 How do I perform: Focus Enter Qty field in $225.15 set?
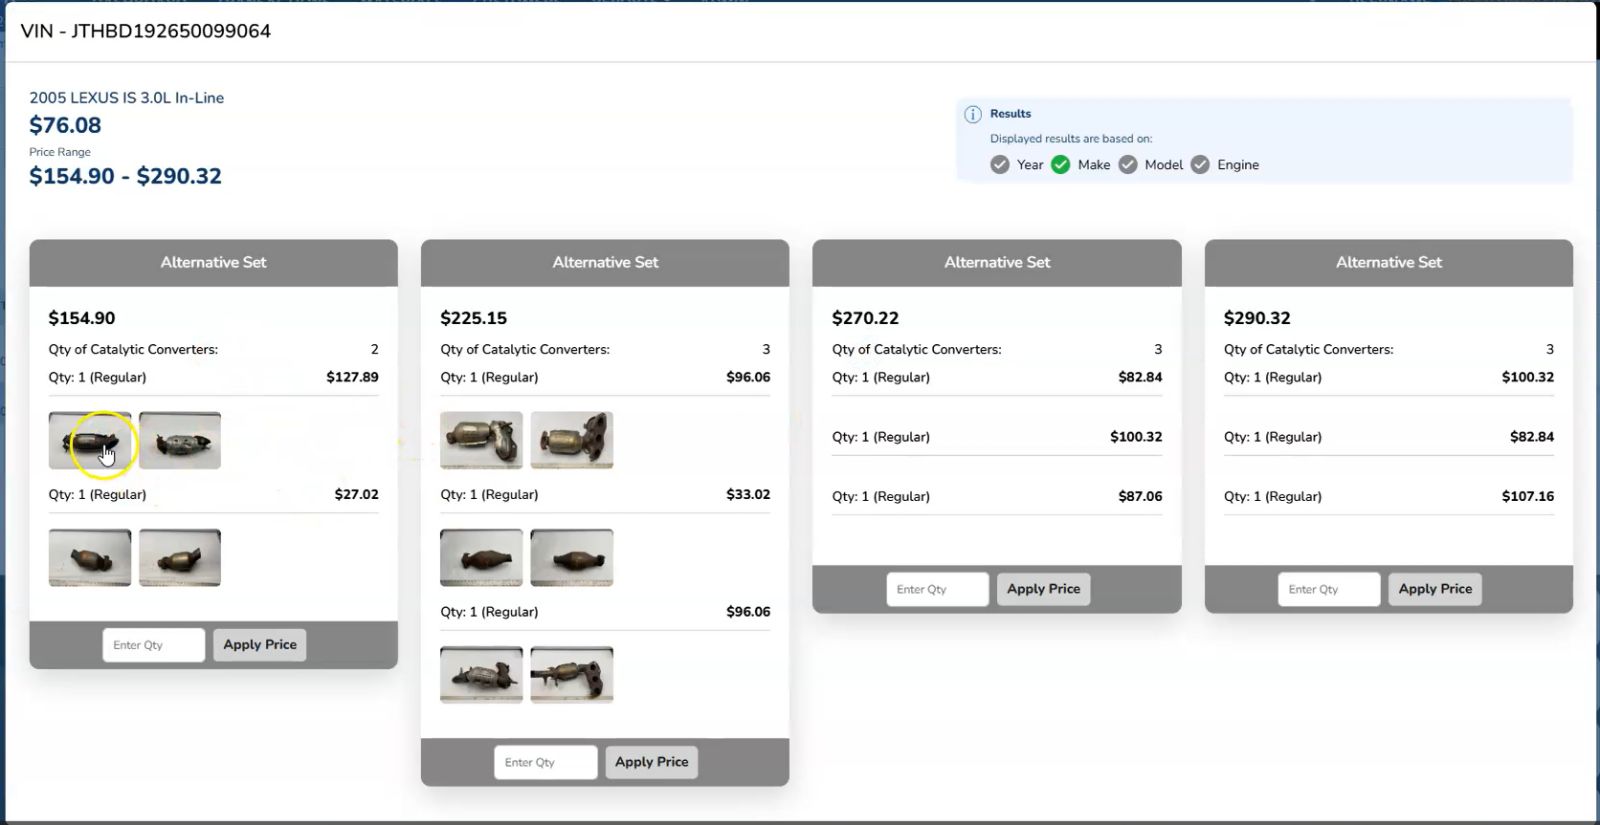(546, 762)
